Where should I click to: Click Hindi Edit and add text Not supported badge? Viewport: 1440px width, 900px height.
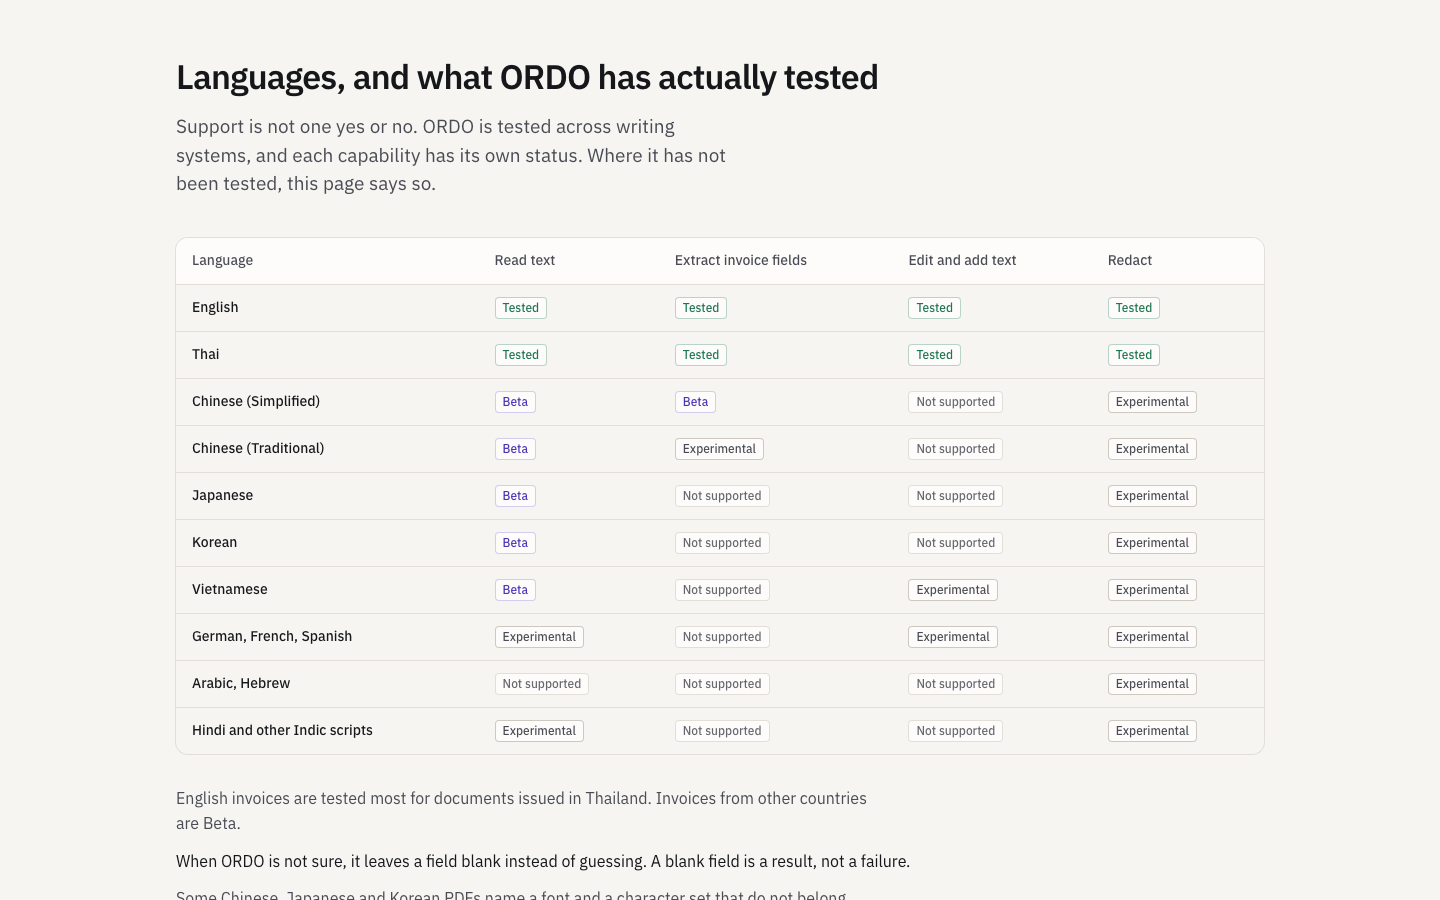(955, 731)
